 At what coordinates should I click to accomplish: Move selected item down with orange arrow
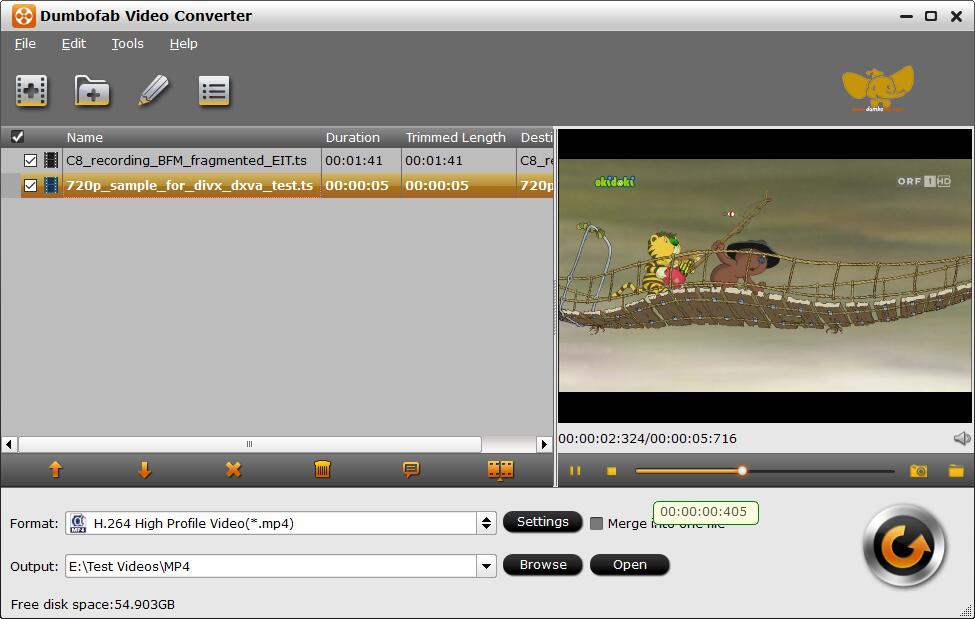pyautogui.click(x=144, y=470)
